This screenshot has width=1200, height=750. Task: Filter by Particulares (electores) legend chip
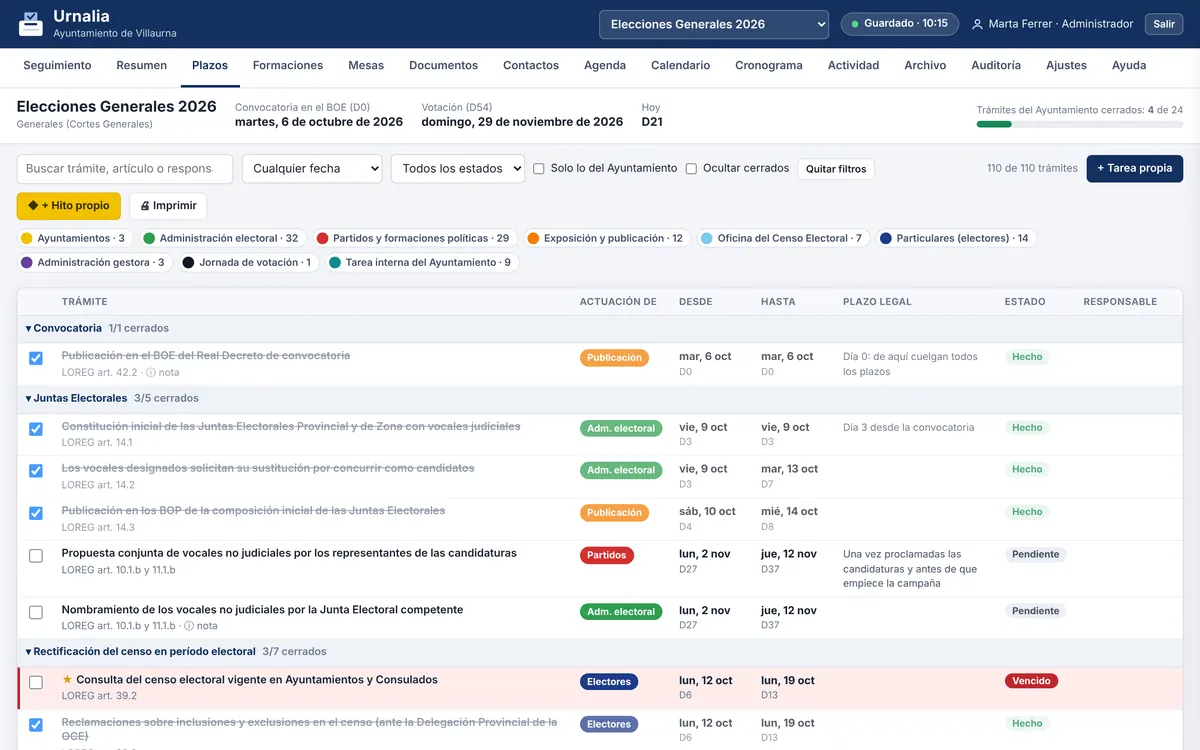point(955,239)
